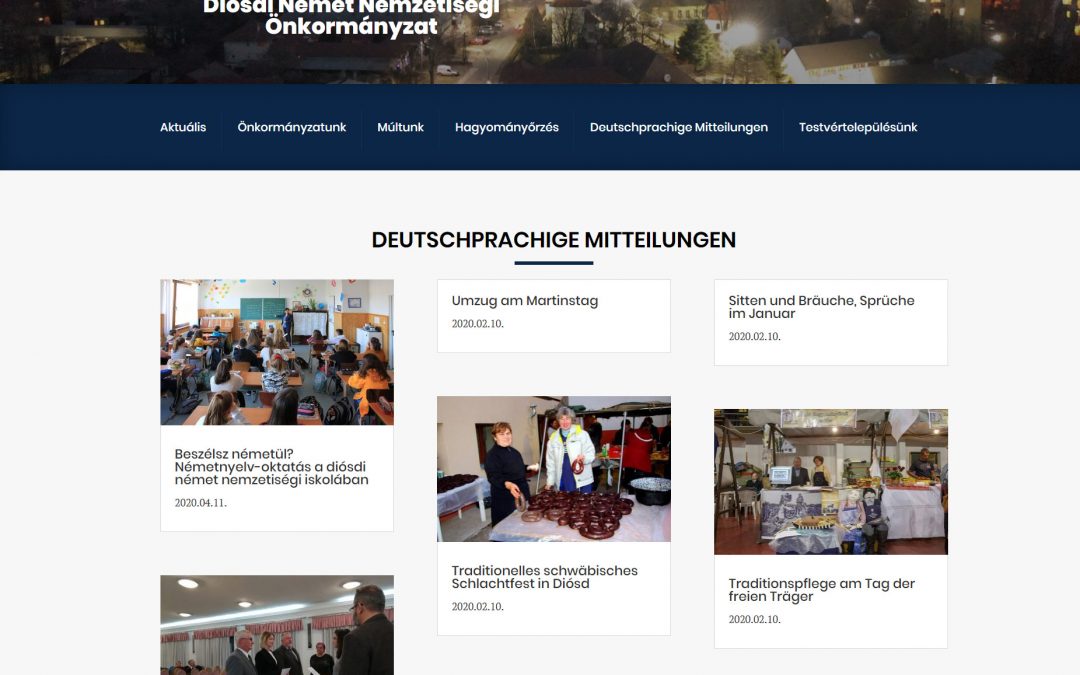Click the meeting hall photo thumbnail
This screenshot has height=675, width=1080.
click(x=277, y=625)
